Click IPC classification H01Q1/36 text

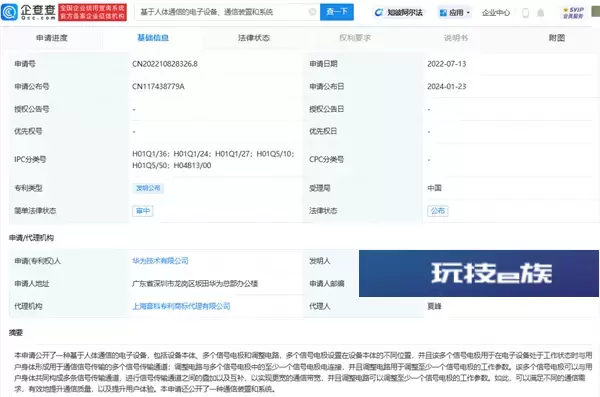click(150, 154)
